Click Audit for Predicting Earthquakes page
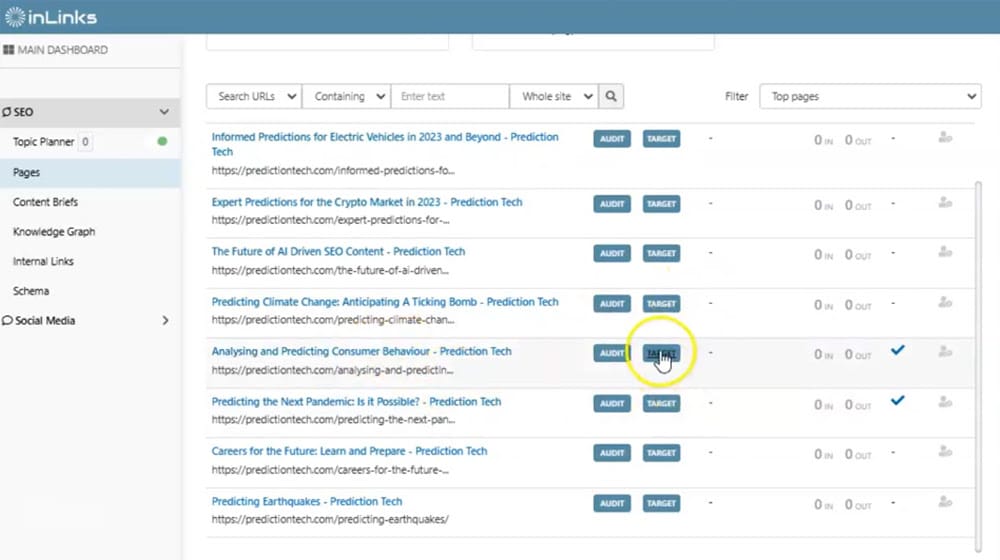 [x=612, y=503]
